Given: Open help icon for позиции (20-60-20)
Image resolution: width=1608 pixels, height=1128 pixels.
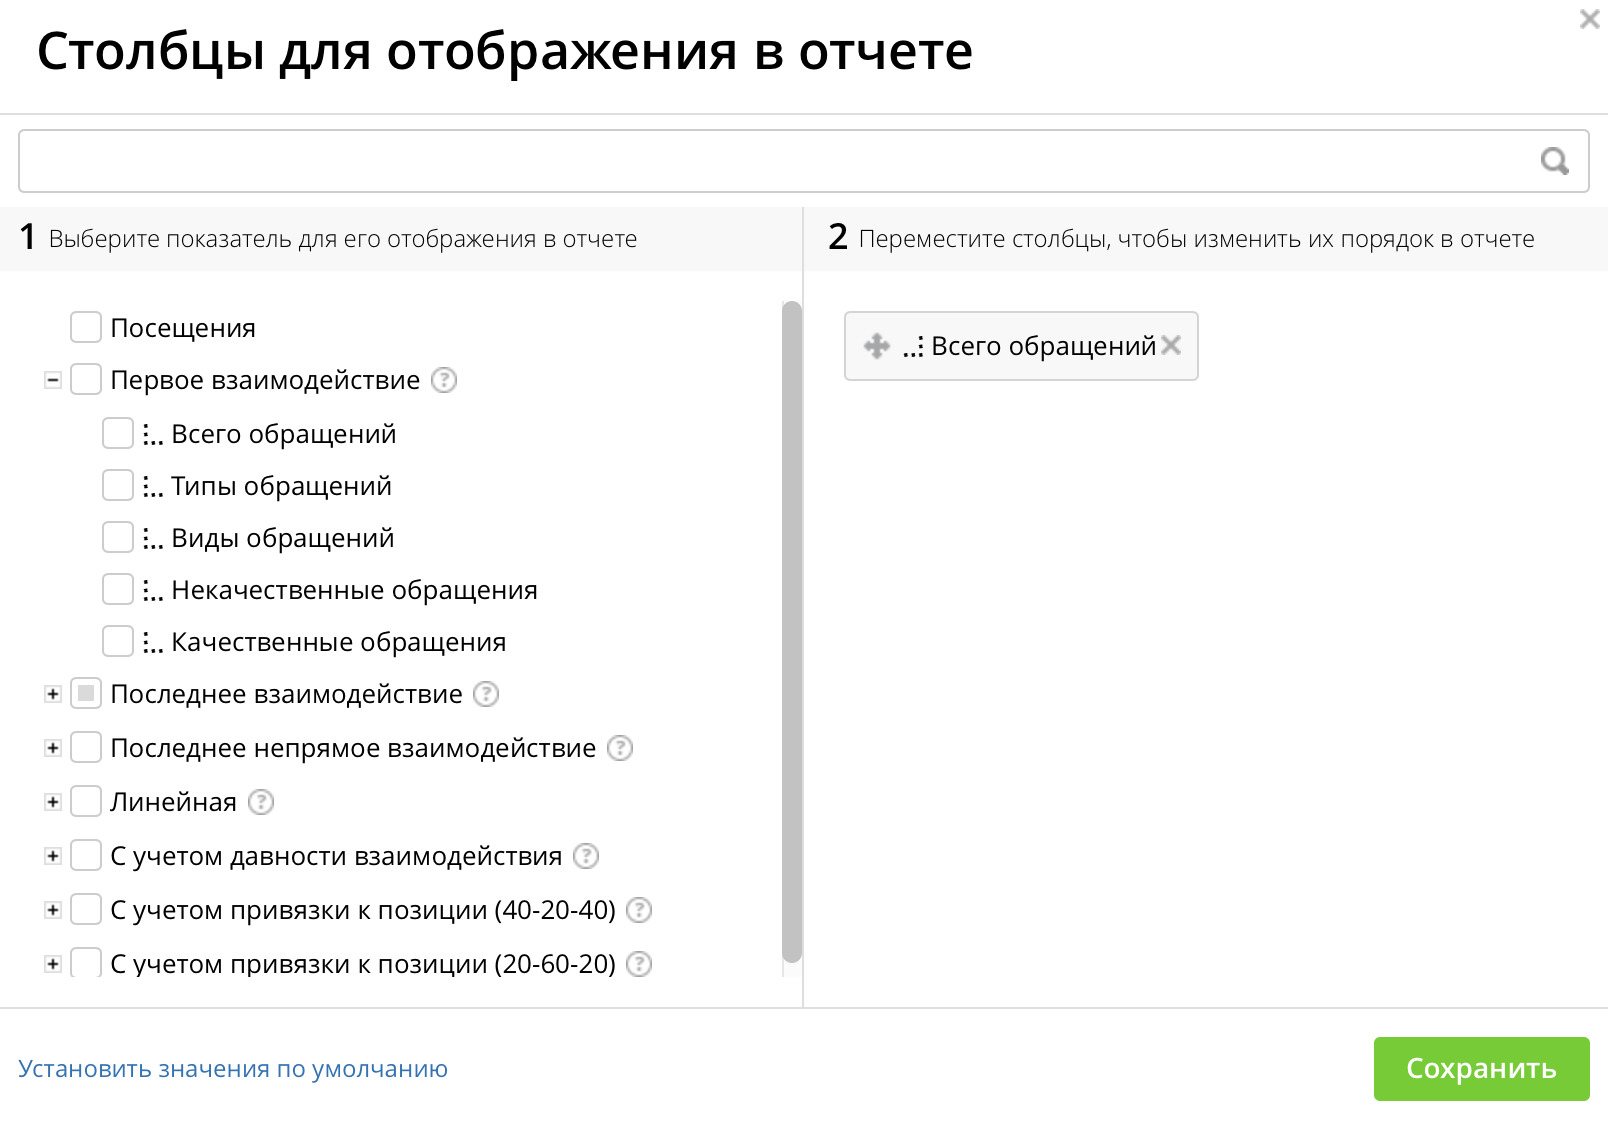Looking at the screenshot, I should click(x=639, y=964).
